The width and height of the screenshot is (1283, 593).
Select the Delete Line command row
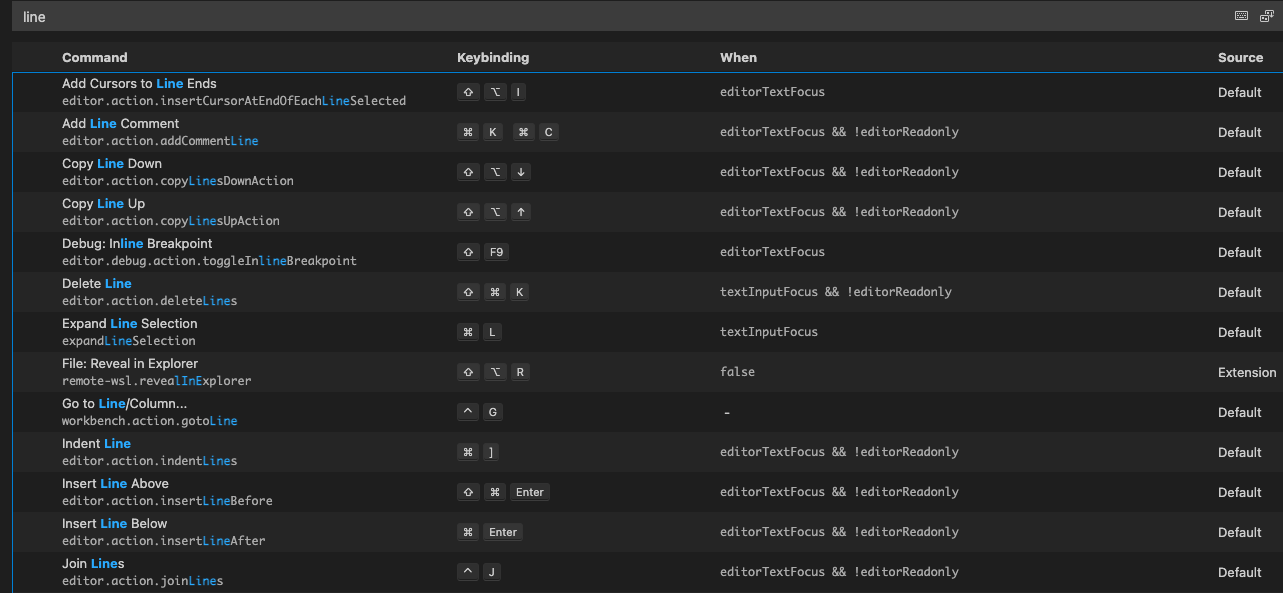pos(97,284)
